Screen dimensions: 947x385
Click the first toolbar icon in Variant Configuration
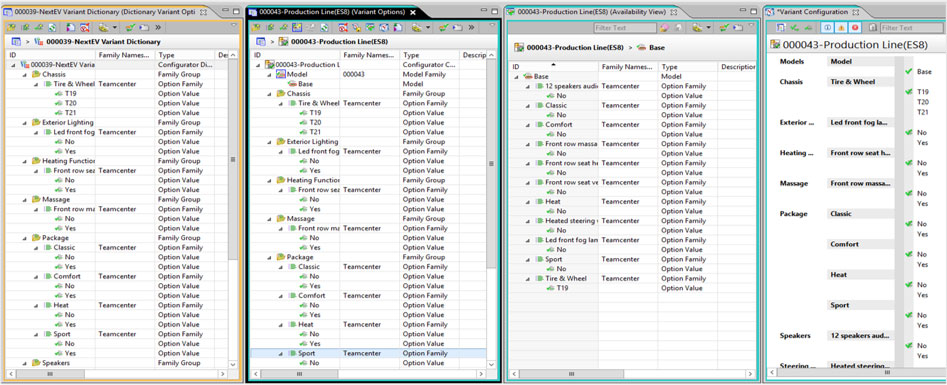pyautogui.click(x=781, y=28)
